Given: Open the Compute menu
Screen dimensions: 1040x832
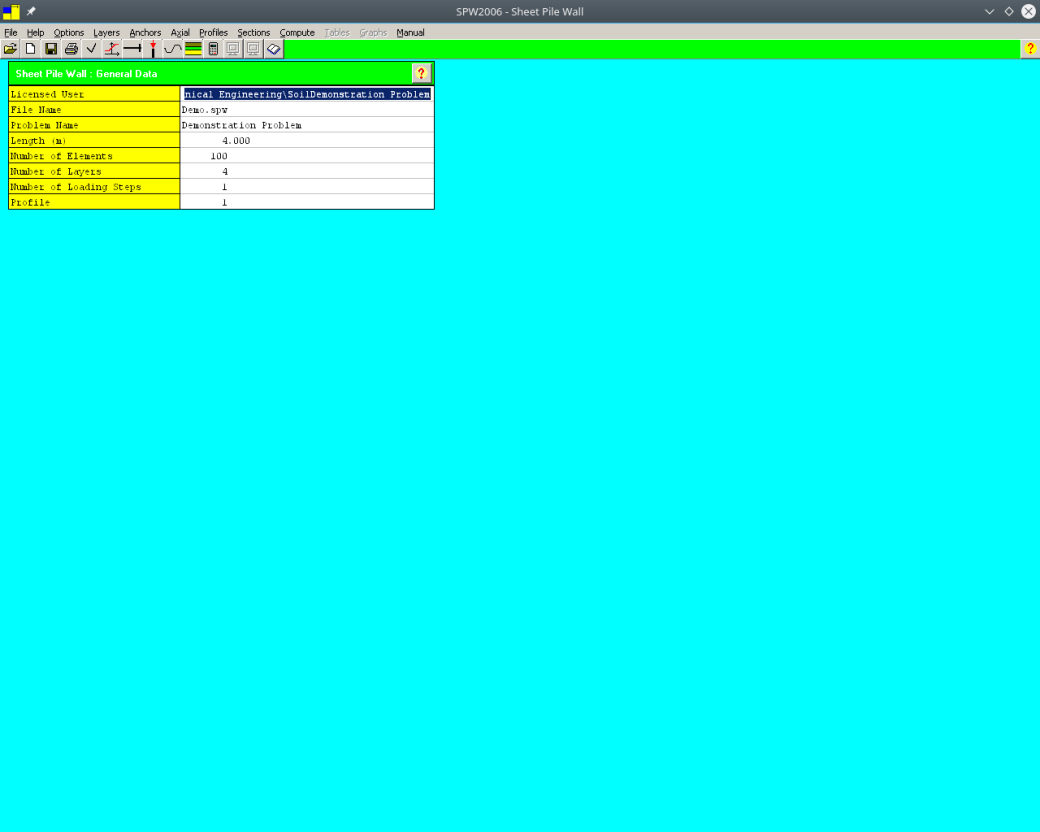Looking at the screenshot, I should (x=297, y=32).
